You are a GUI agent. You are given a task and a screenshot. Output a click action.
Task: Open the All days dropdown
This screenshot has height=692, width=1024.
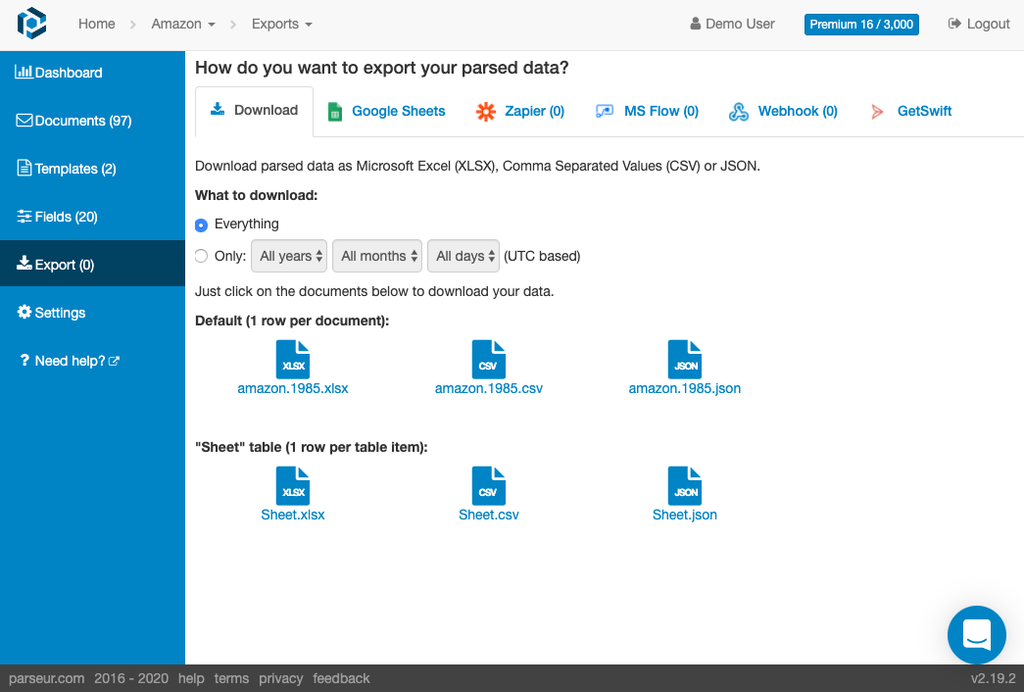(463, 256)
